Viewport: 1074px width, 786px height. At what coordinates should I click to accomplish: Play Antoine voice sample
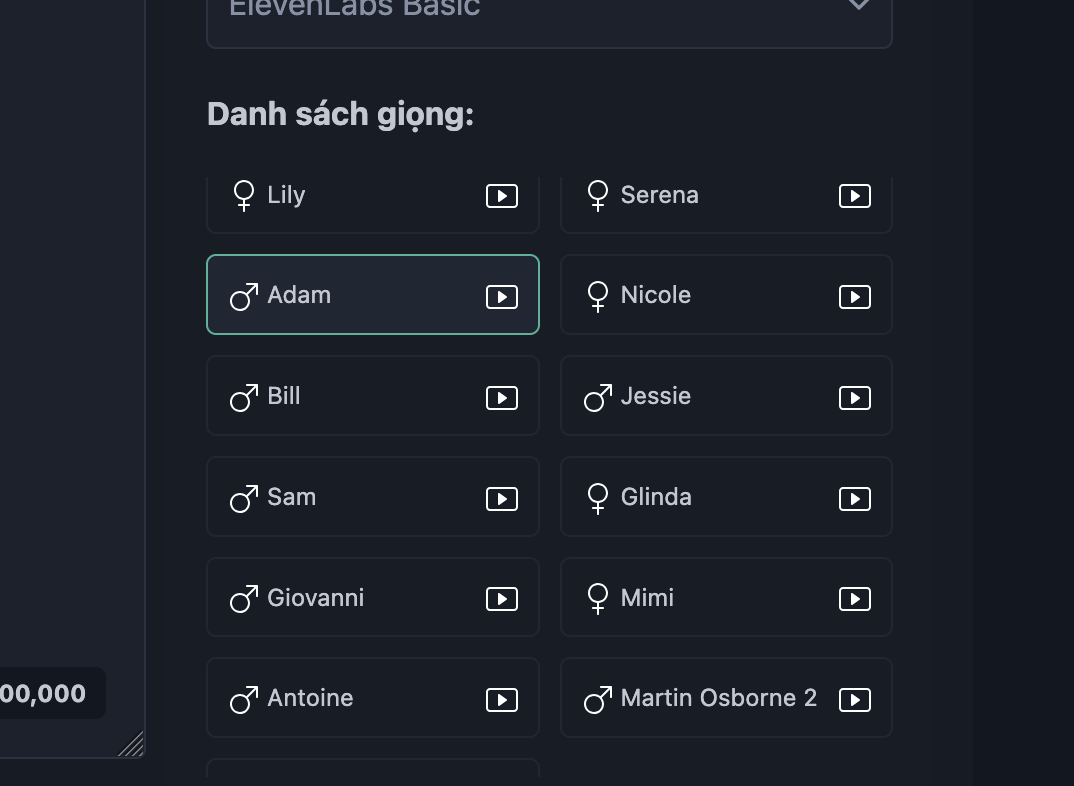502,699
